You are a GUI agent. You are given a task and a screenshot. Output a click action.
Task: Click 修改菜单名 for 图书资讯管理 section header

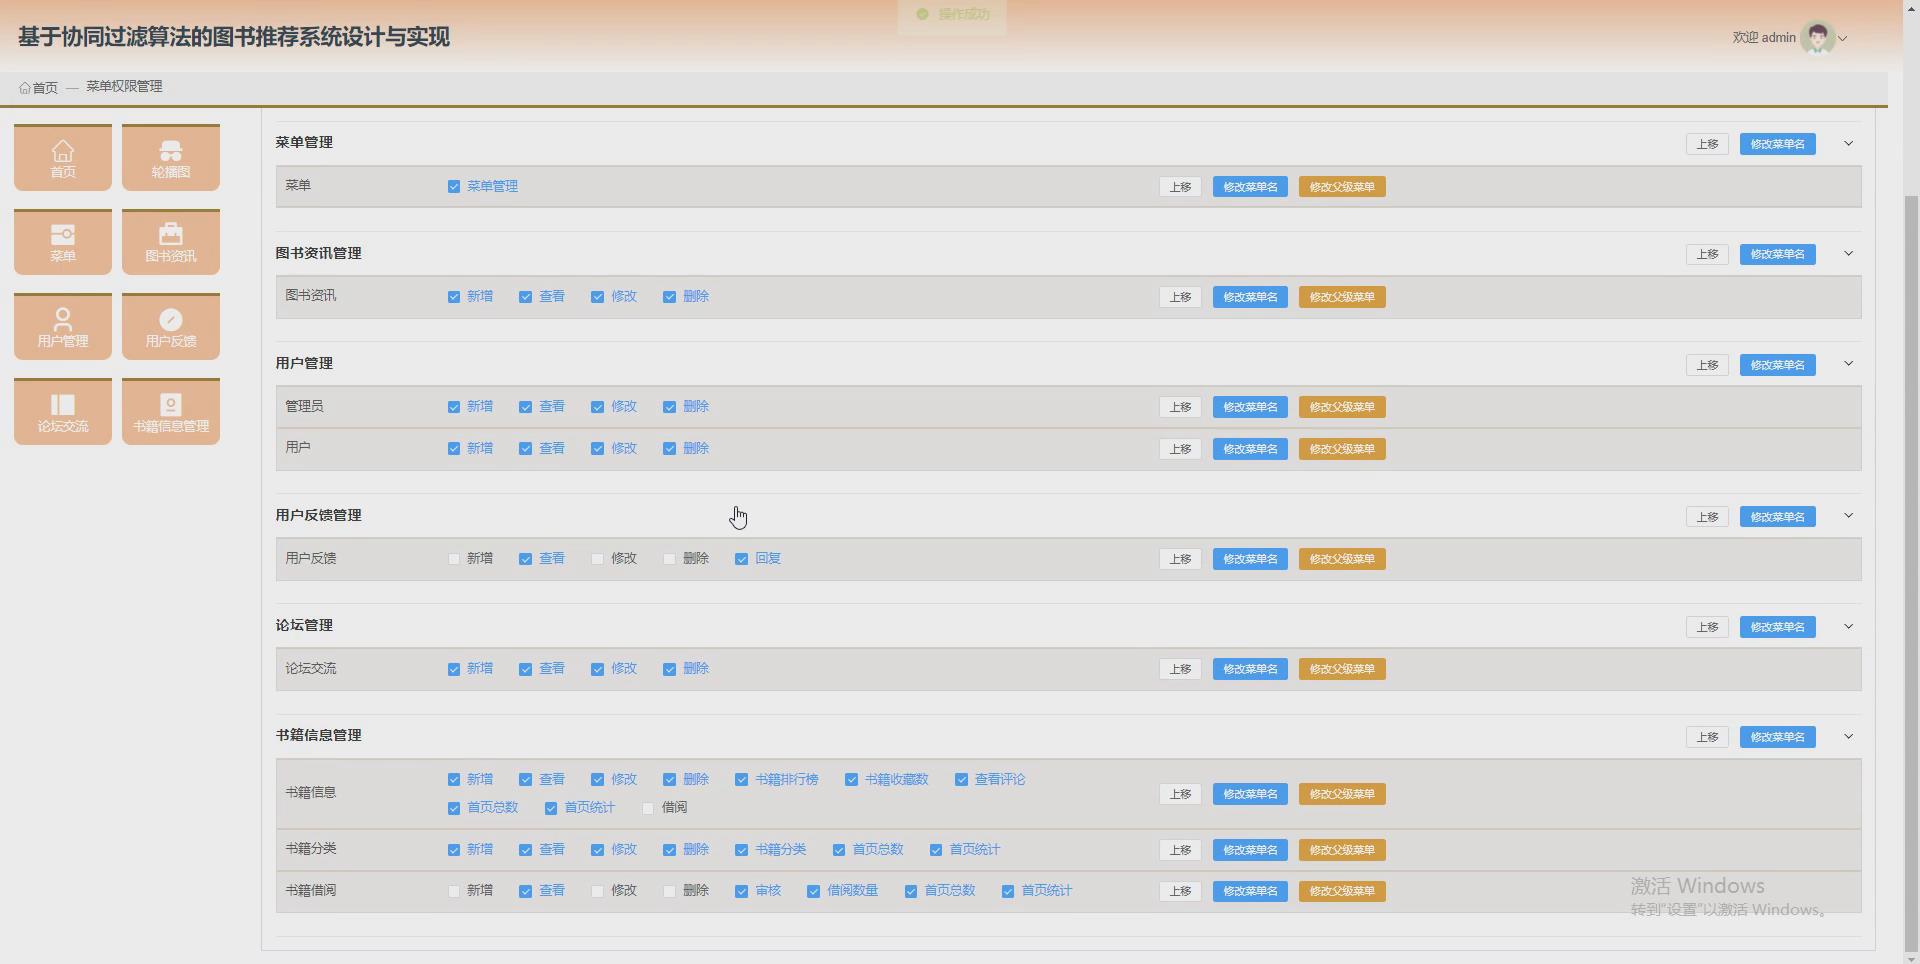click(x=1777, y=254)
